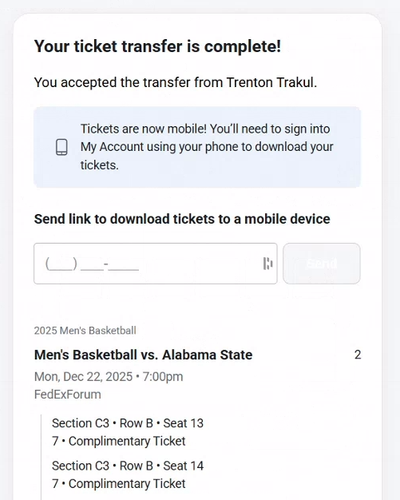The height and width of the screenshot is (500, 400).
Task: Click the Send button
Action: click(x=322, y=263)
